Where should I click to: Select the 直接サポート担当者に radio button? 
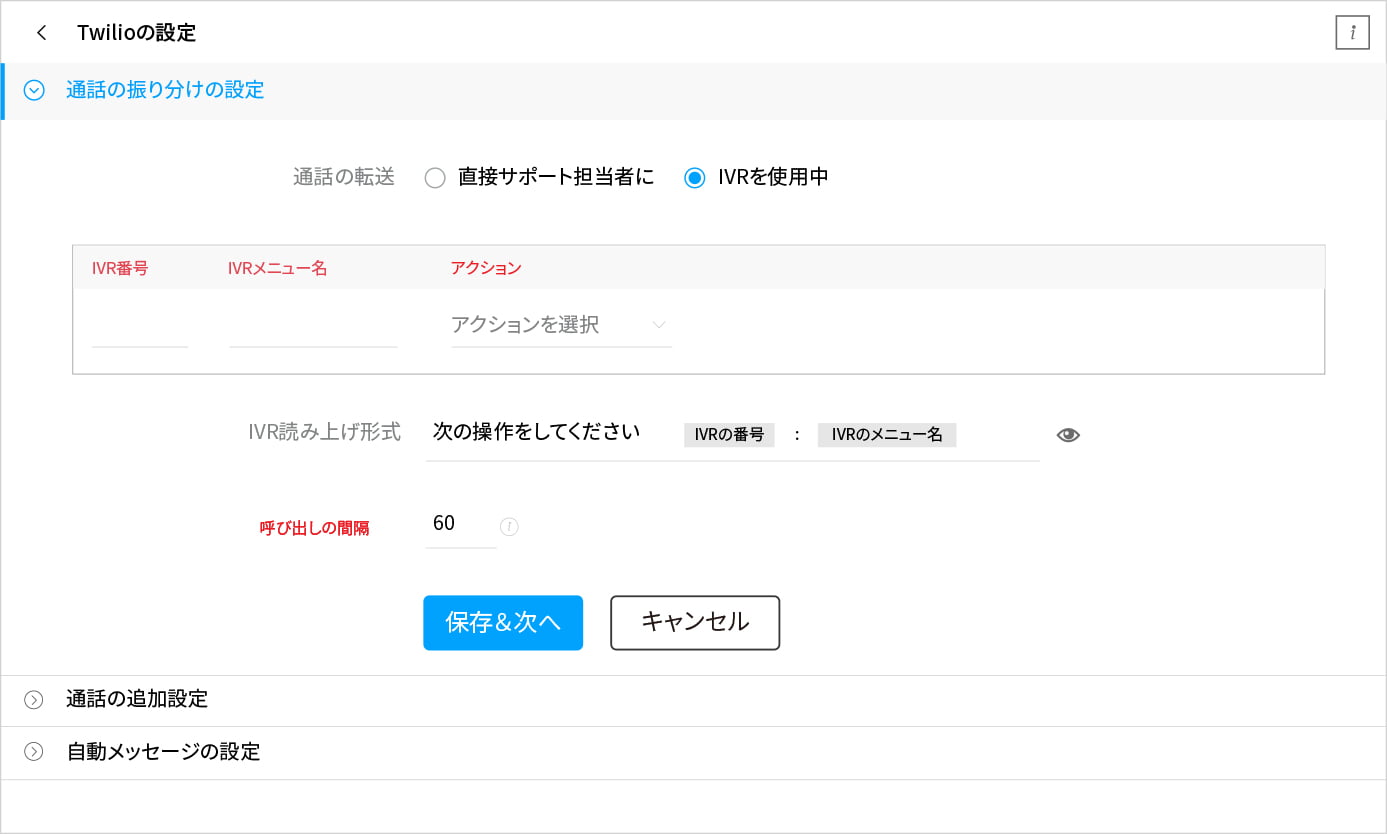[x=435, y=178]
